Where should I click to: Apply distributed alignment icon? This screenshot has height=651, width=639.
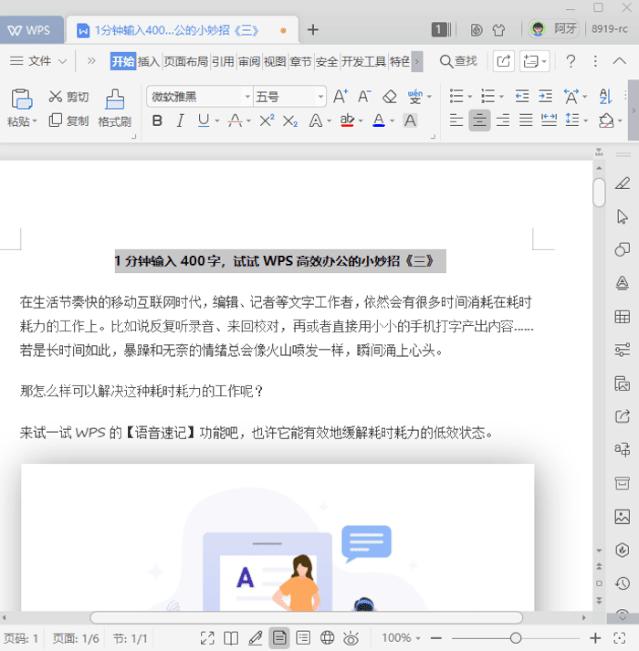[549, 120]
